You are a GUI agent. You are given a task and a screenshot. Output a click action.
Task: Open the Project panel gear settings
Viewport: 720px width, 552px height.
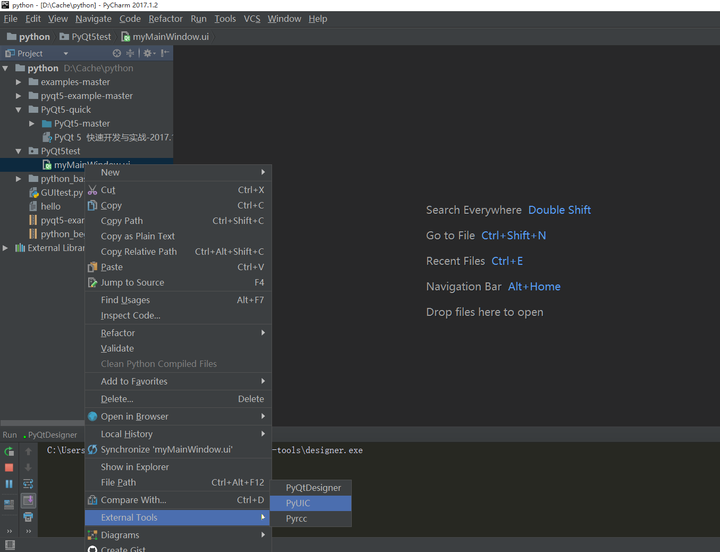pos(149,53)
